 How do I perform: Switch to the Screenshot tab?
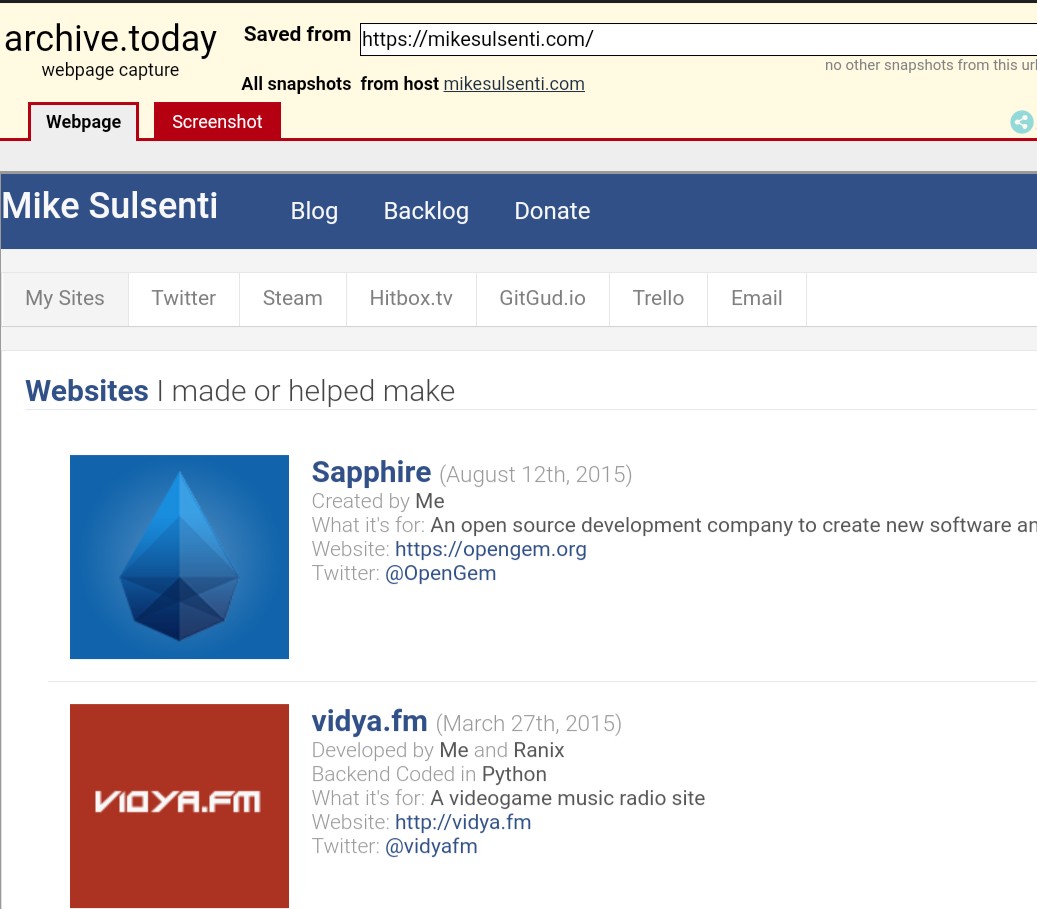[217, 122]
